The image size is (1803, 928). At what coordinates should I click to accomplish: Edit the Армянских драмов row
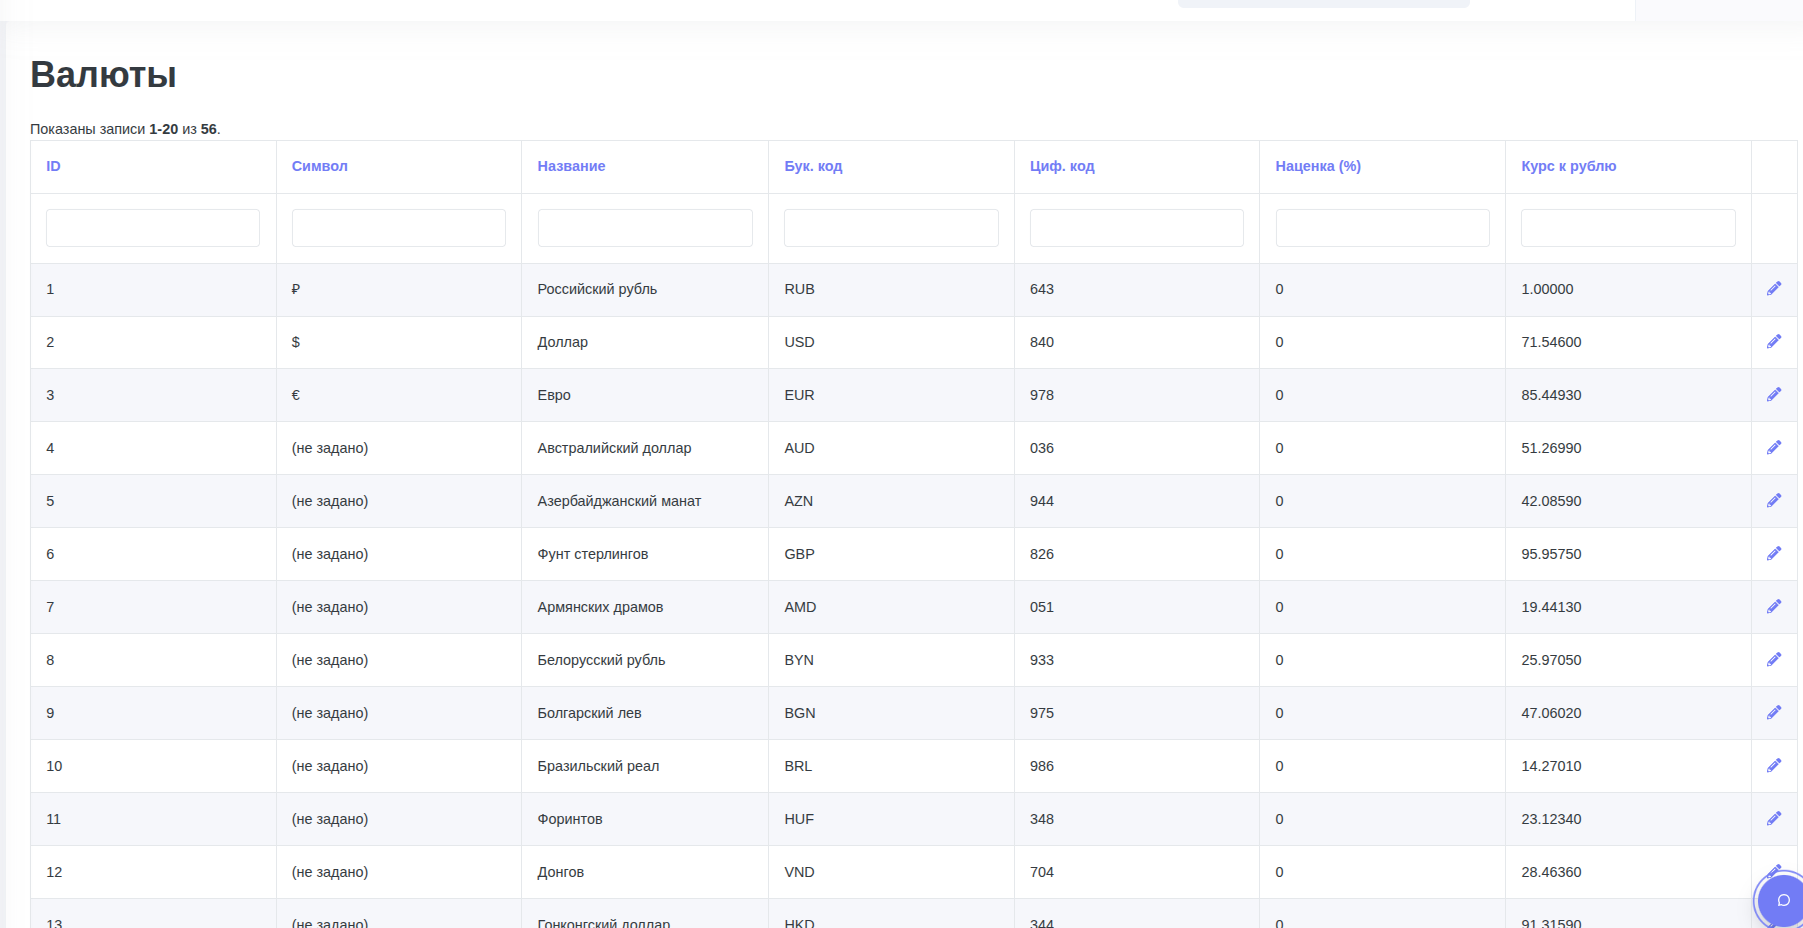click(x=1774, y=607)
